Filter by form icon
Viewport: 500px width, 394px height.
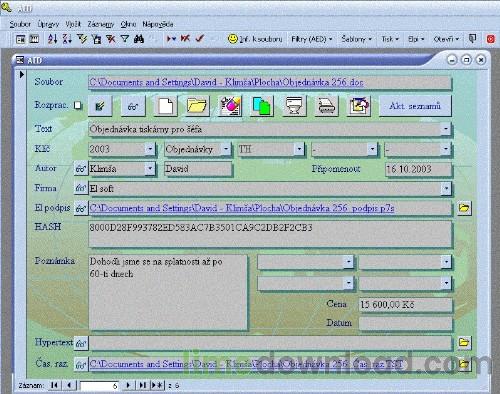(x=96, y=39)
